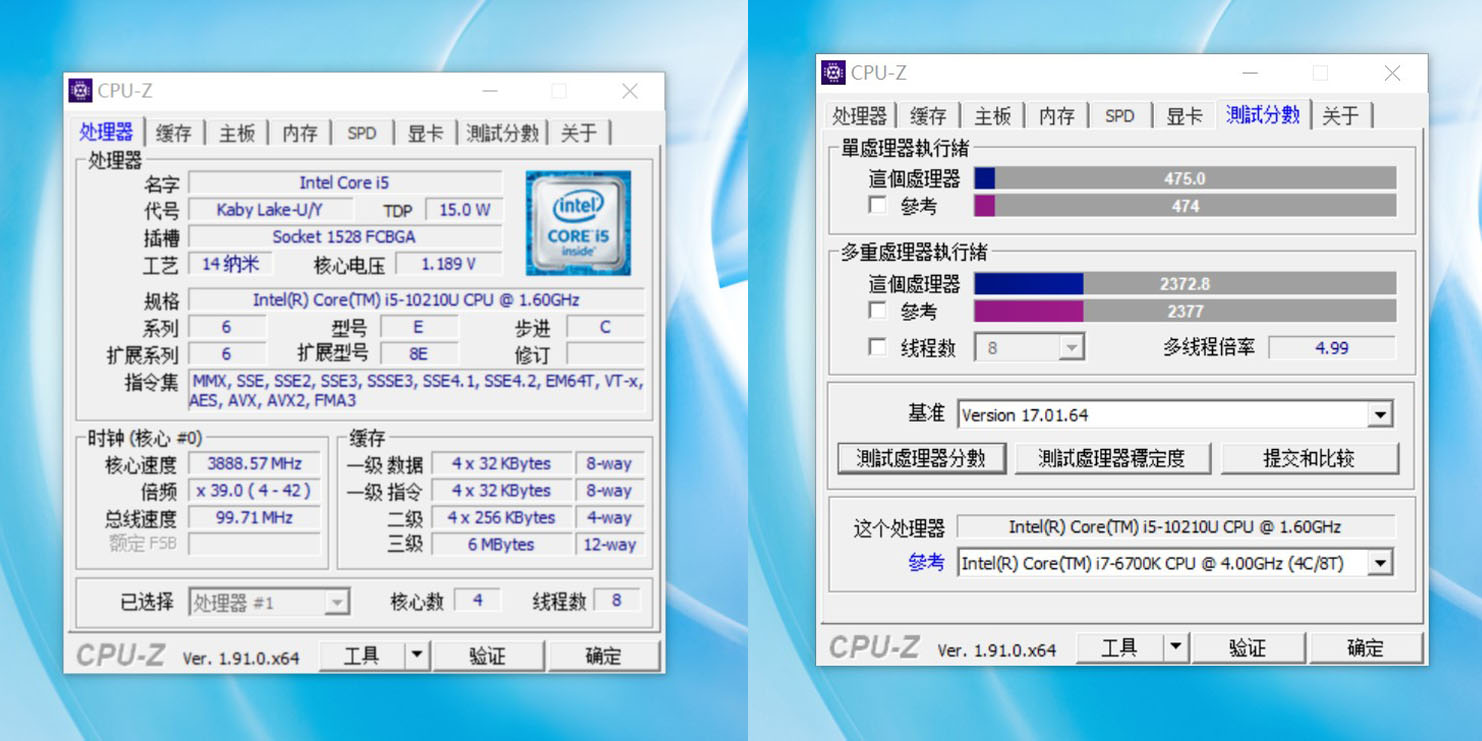Click the multi-thread 參考 bar showing 2377
This screenshot has width=1482, height=741.
[1185, 311]
